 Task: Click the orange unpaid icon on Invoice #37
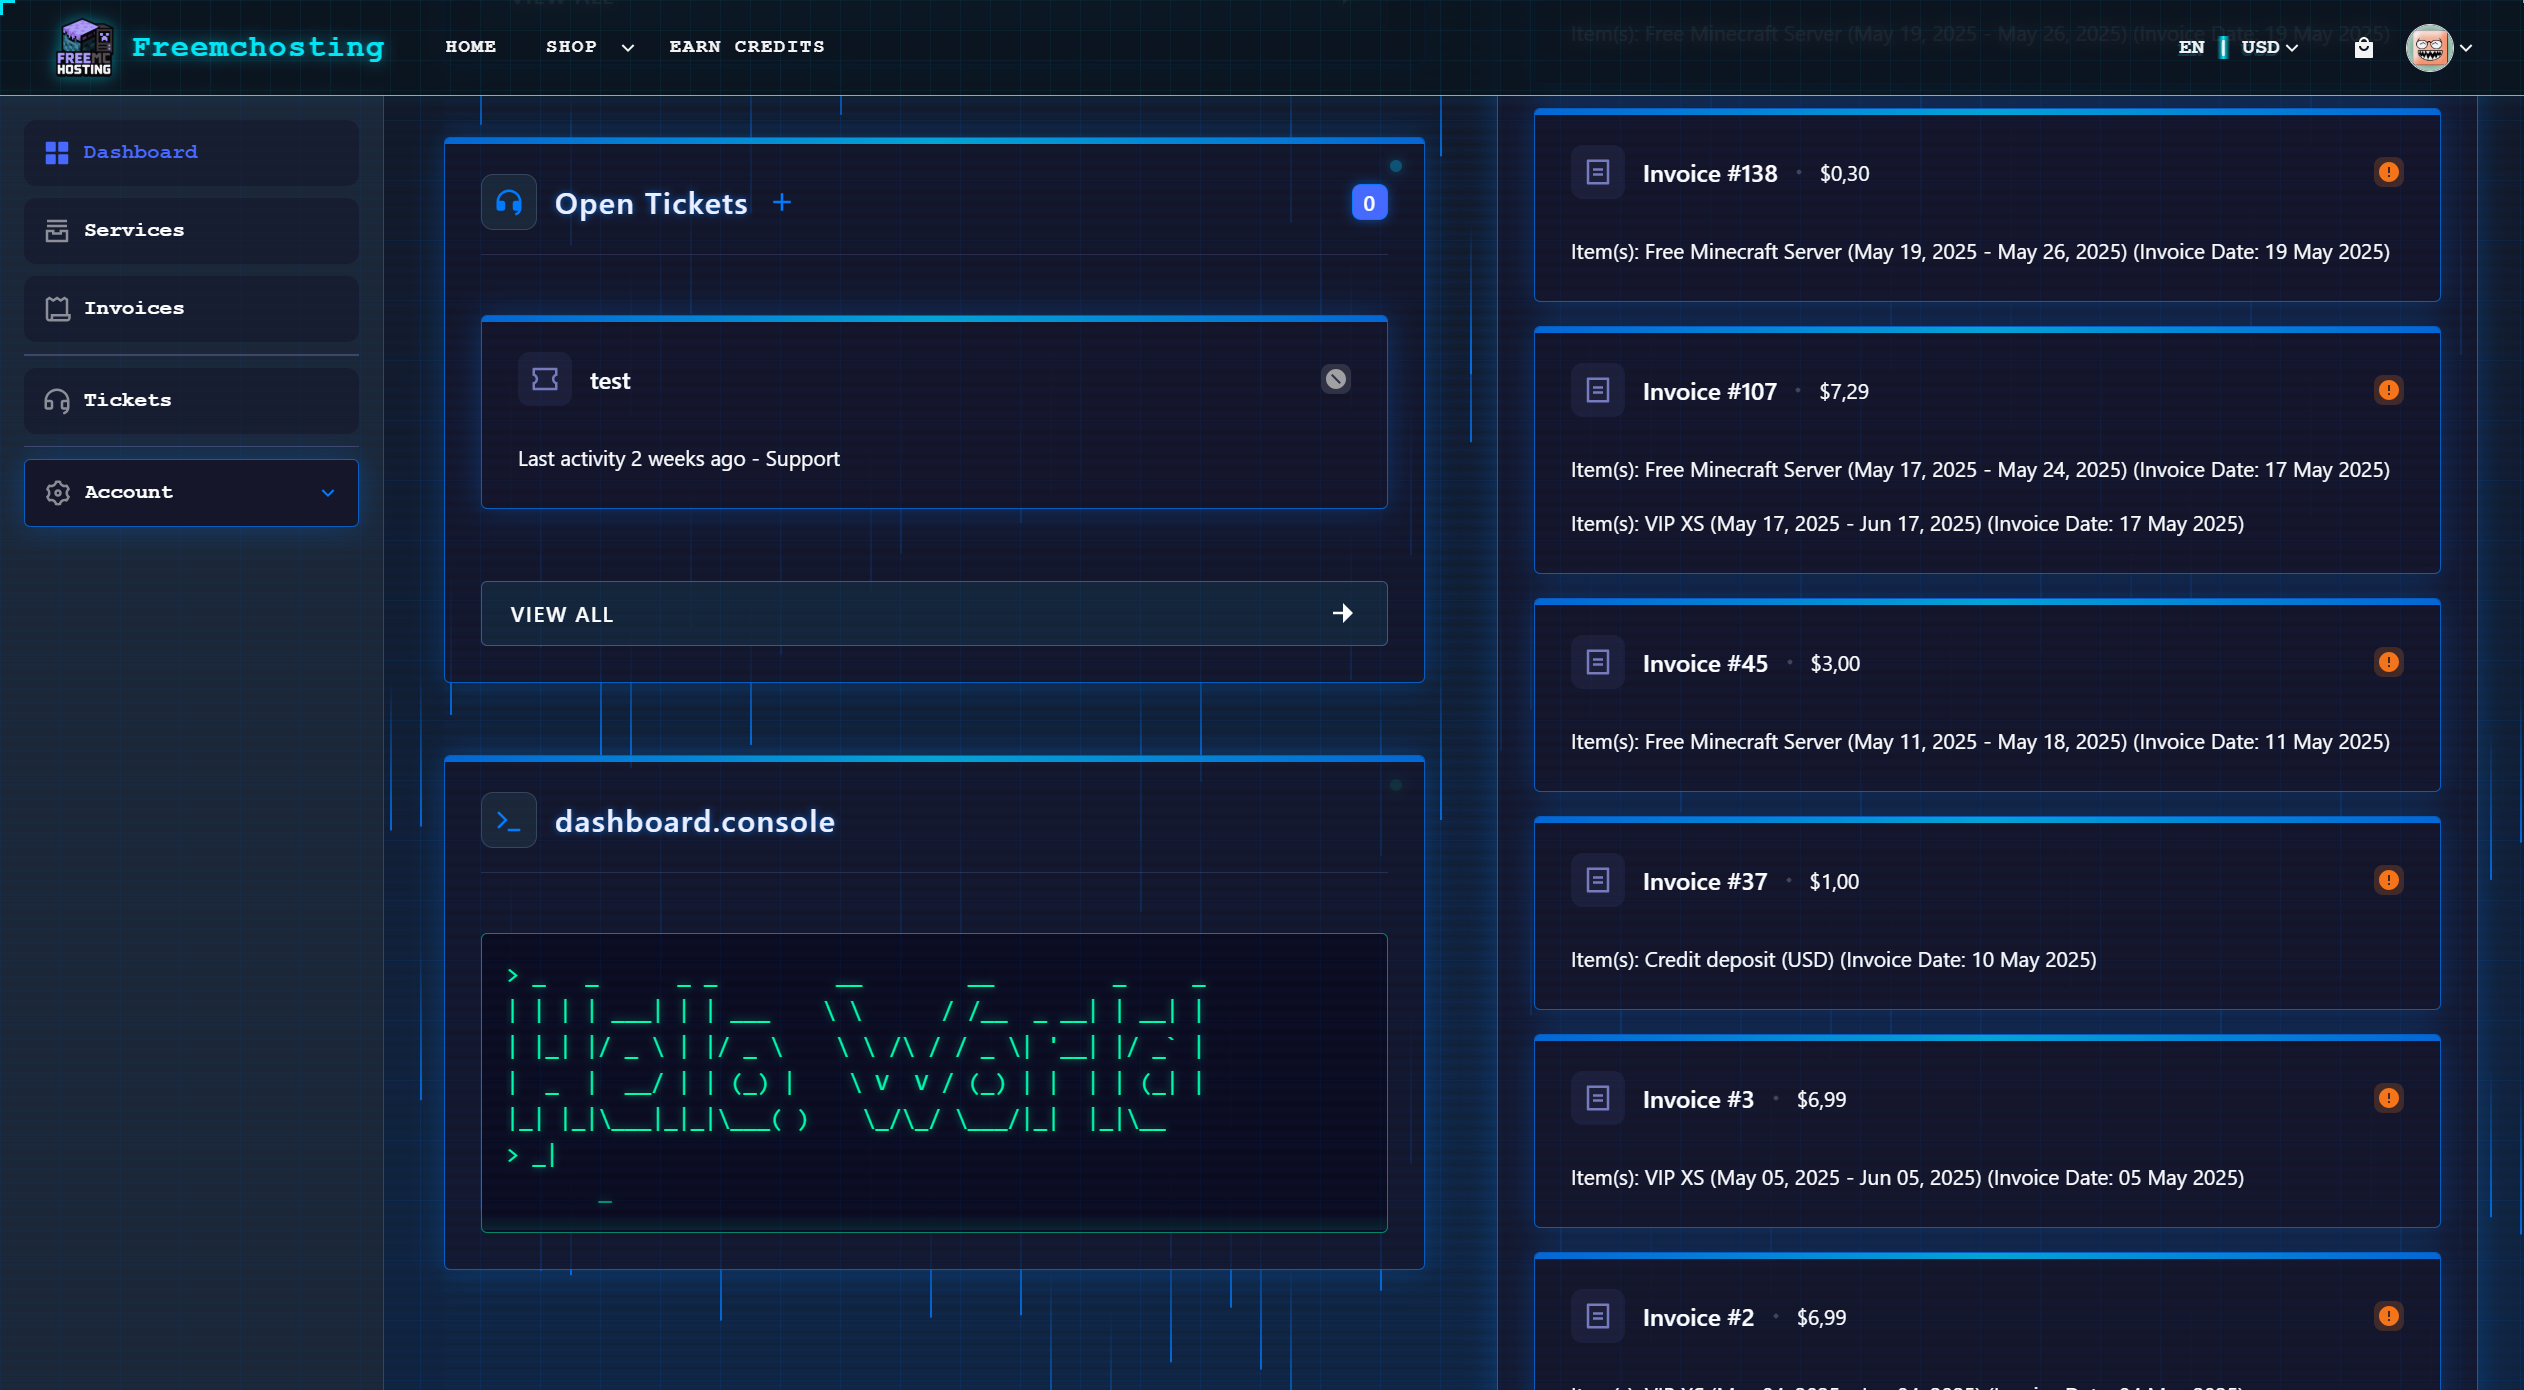click(2388, 881)
